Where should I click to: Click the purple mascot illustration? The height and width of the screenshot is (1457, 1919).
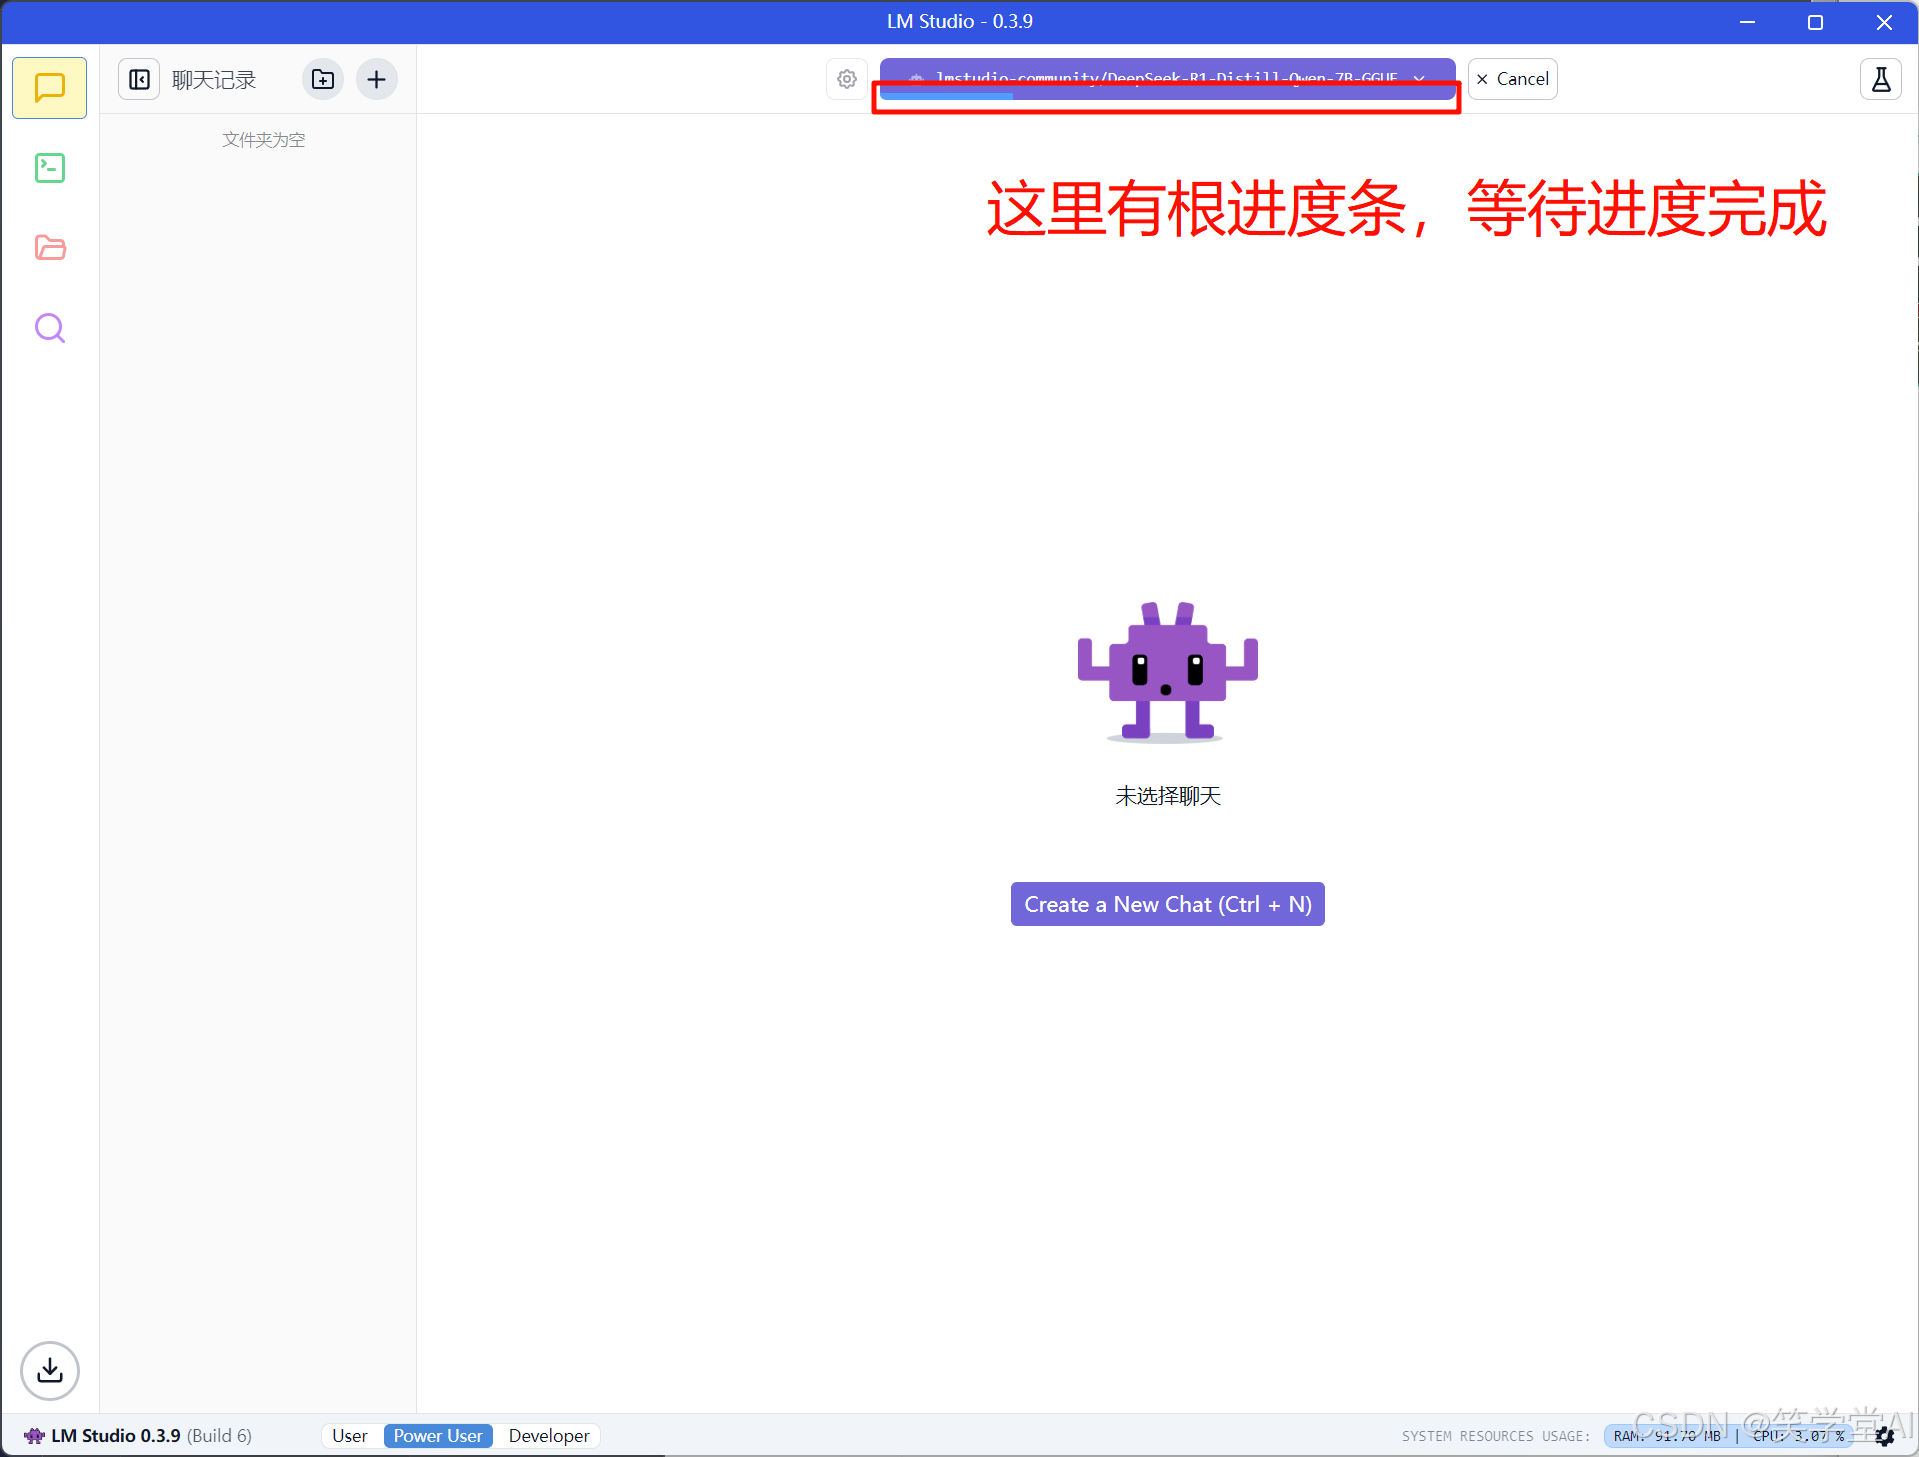tap(1167, 672)
